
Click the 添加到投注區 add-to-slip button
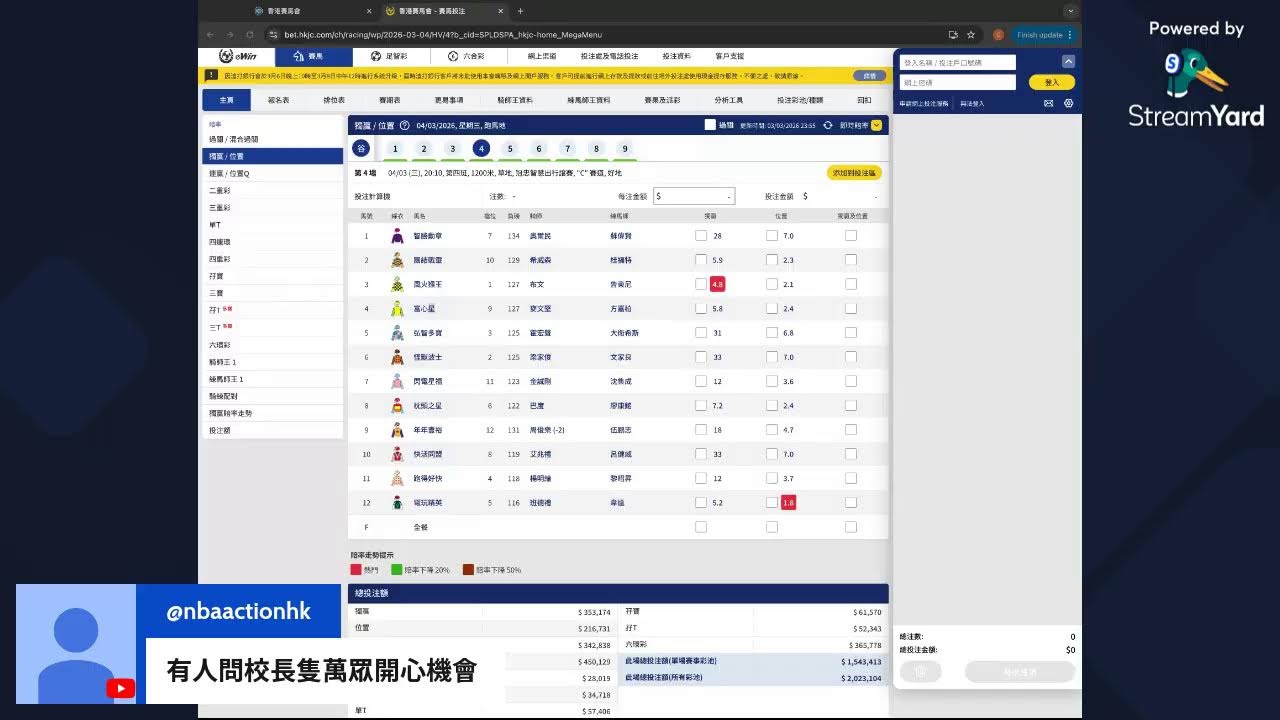point(854,173)
